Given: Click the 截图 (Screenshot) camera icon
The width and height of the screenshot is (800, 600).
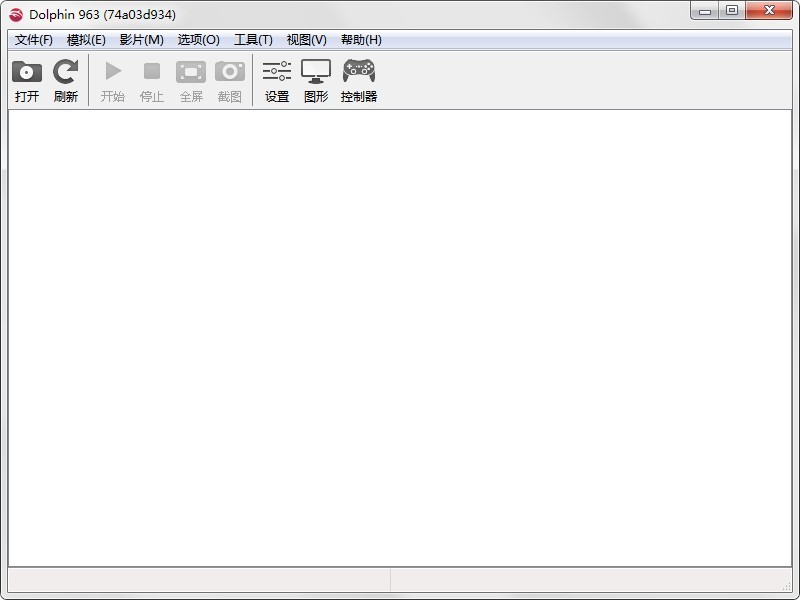Looking at the screenshot, I should (x=230, y=71).
